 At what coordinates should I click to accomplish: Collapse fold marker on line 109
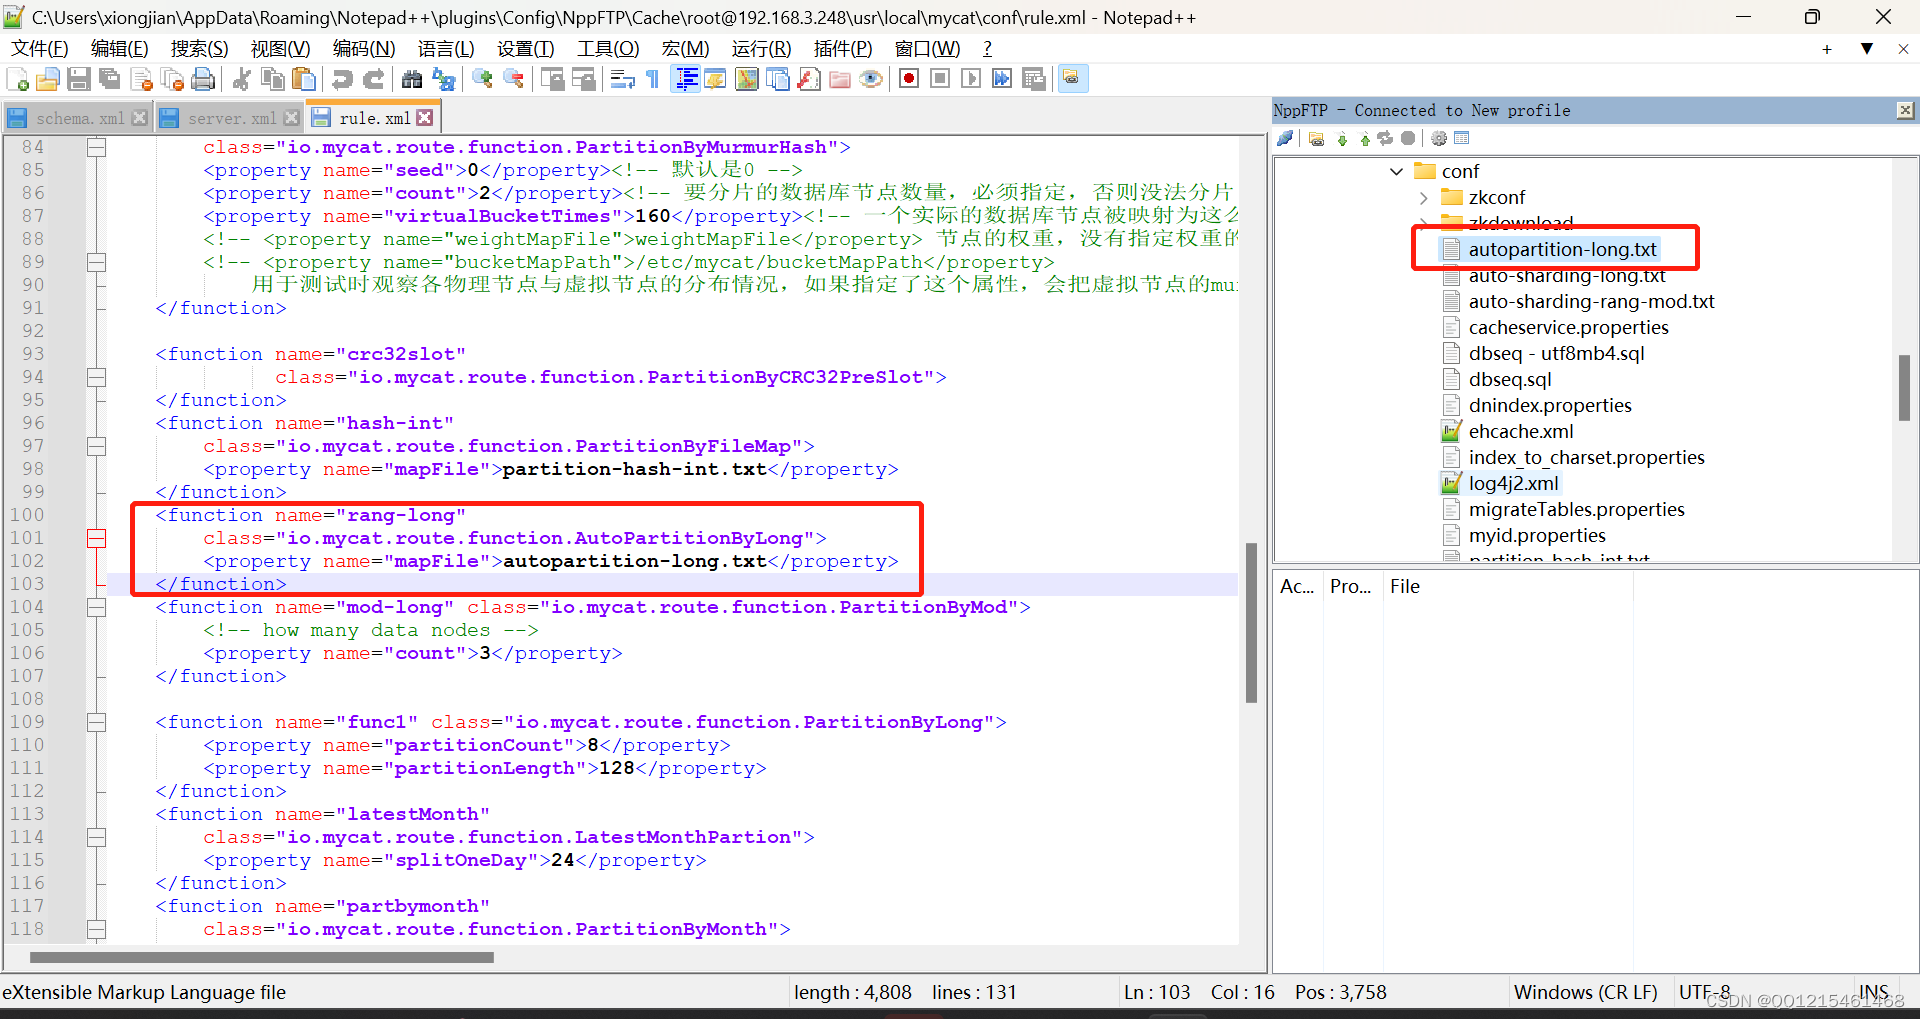coord(96,723)
